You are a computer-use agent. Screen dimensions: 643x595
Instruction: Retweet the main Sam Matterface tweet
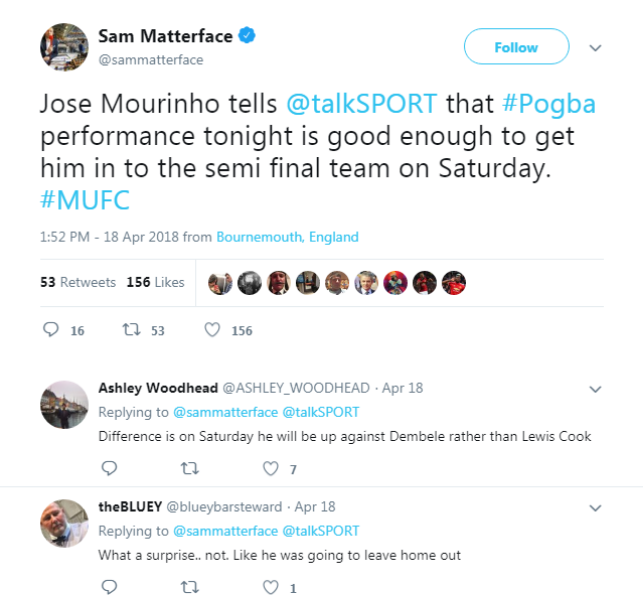[129, 330]
